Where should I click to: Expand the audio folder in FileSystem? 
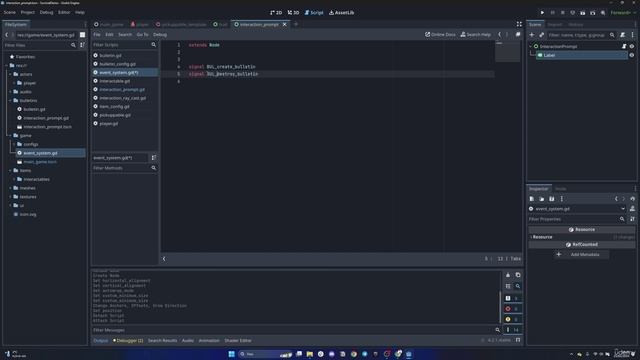point(11,92)
